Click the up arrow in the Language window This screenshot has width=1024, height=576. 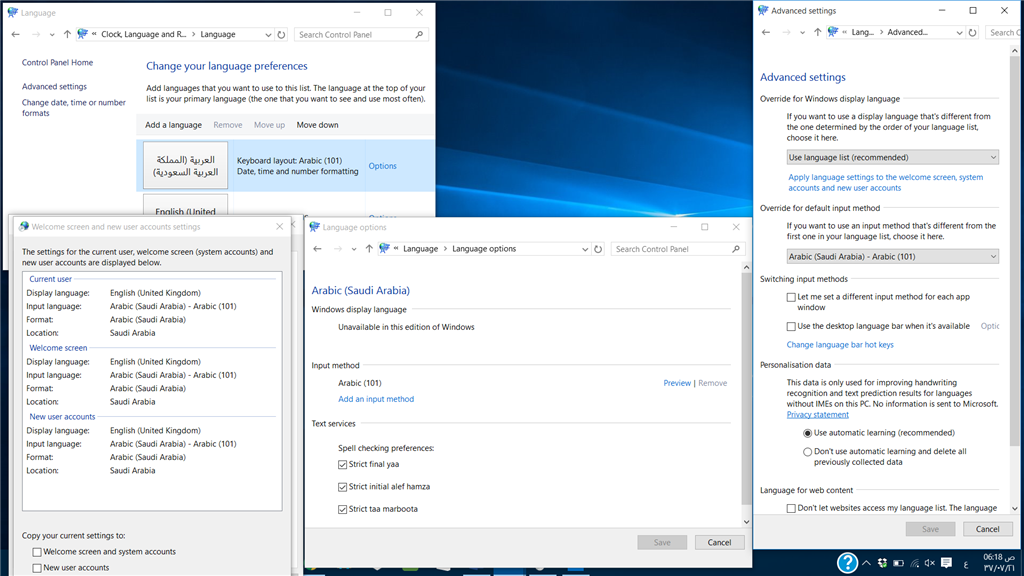pyautogui.click(x=67, y=35)
